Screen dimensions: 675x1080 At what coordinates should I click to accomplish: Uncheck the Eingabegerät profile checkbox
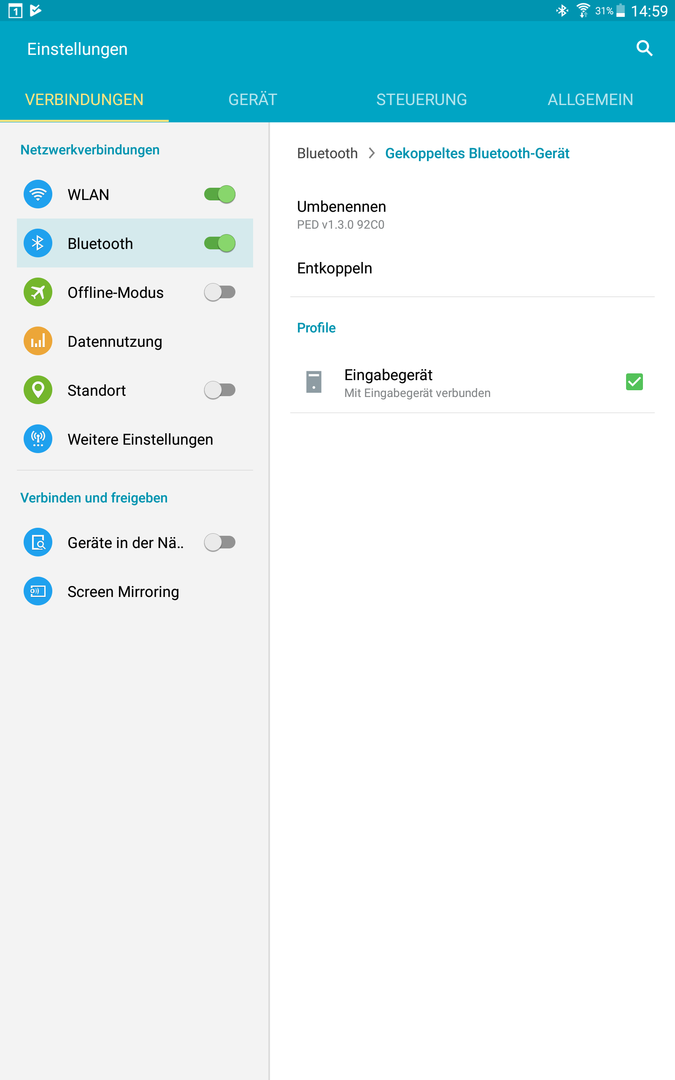click(634, 382)
